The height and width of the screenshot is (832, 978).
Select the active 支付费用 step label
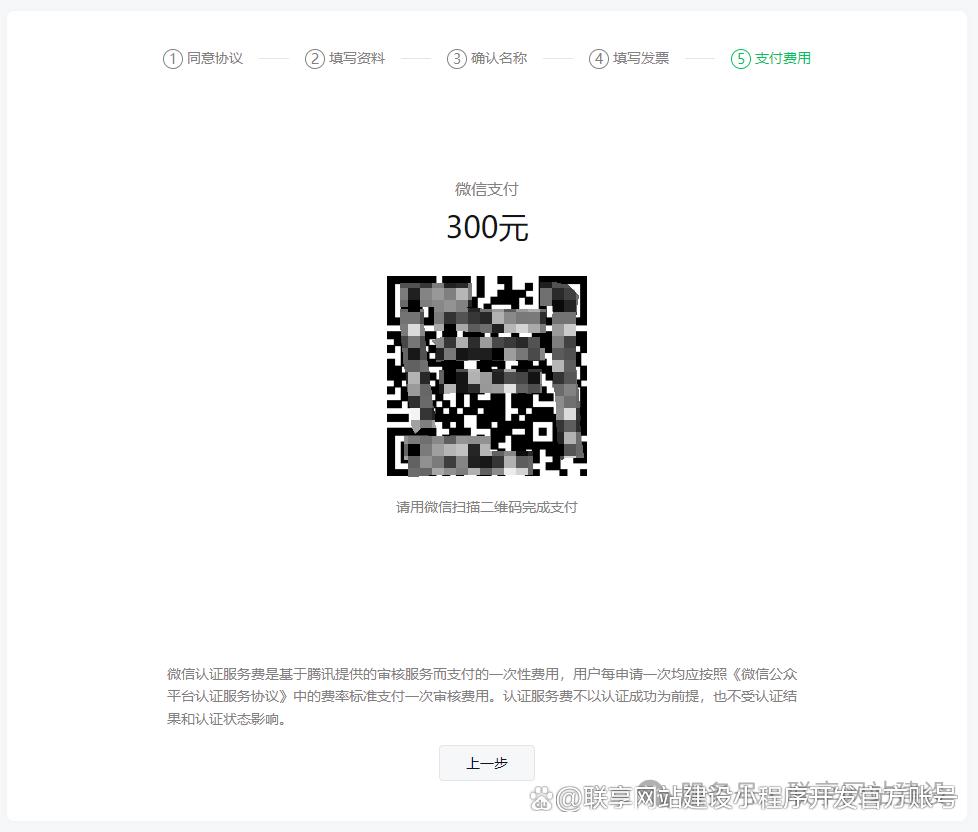783,59
